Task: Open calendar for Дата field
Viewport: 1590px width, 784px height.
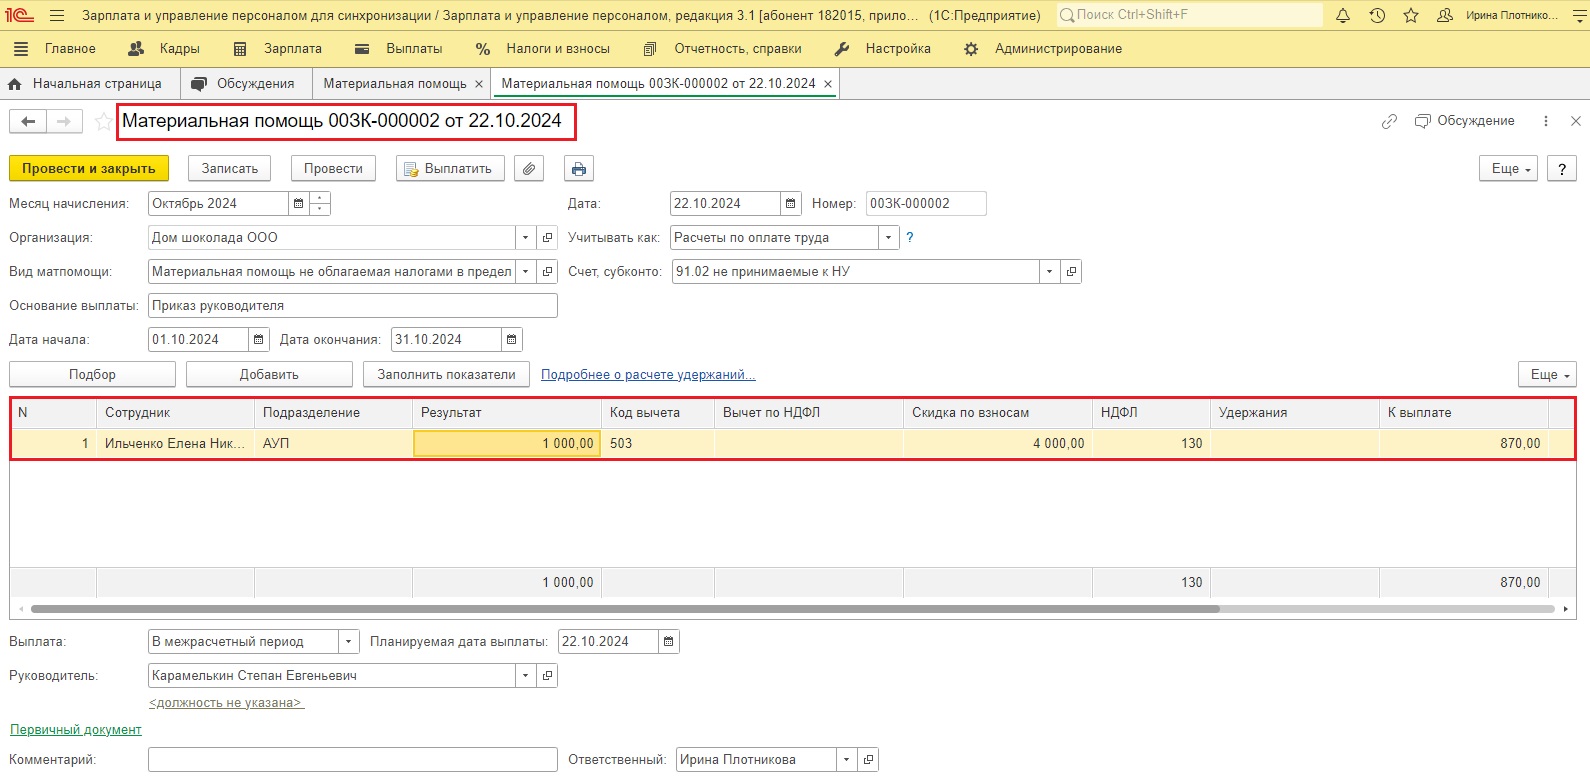Action: tap(790, 204)
